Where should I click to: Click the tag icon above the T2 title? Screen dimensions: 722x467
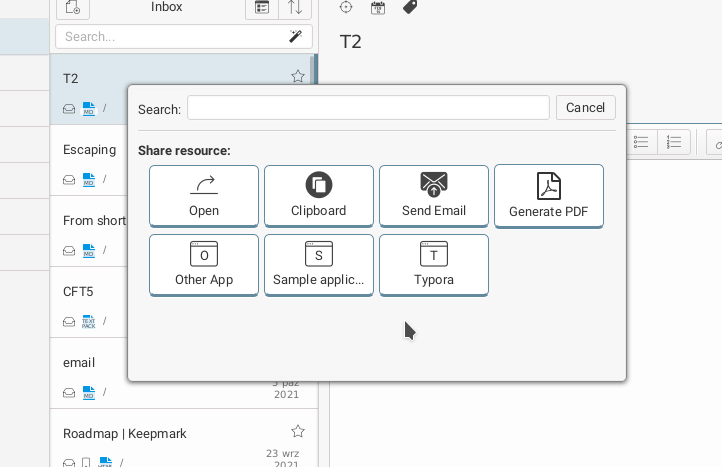point(409,7)
